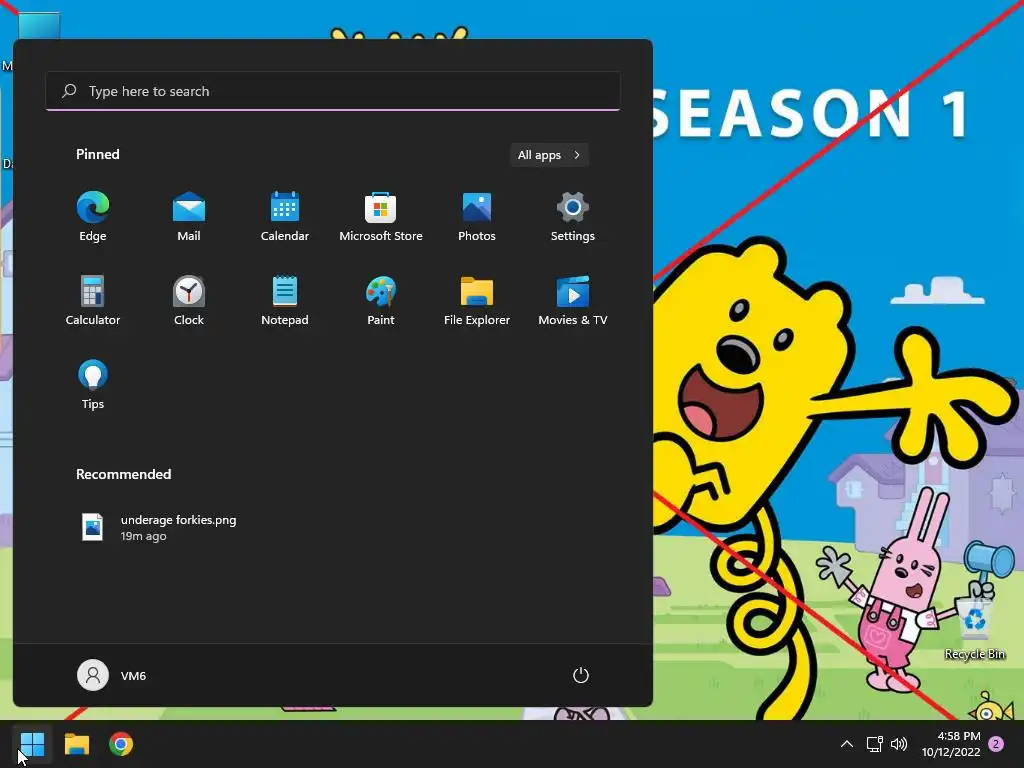Open the Clock app
The height and width of the screenshot is (768, 1024).
pos(189,301)
